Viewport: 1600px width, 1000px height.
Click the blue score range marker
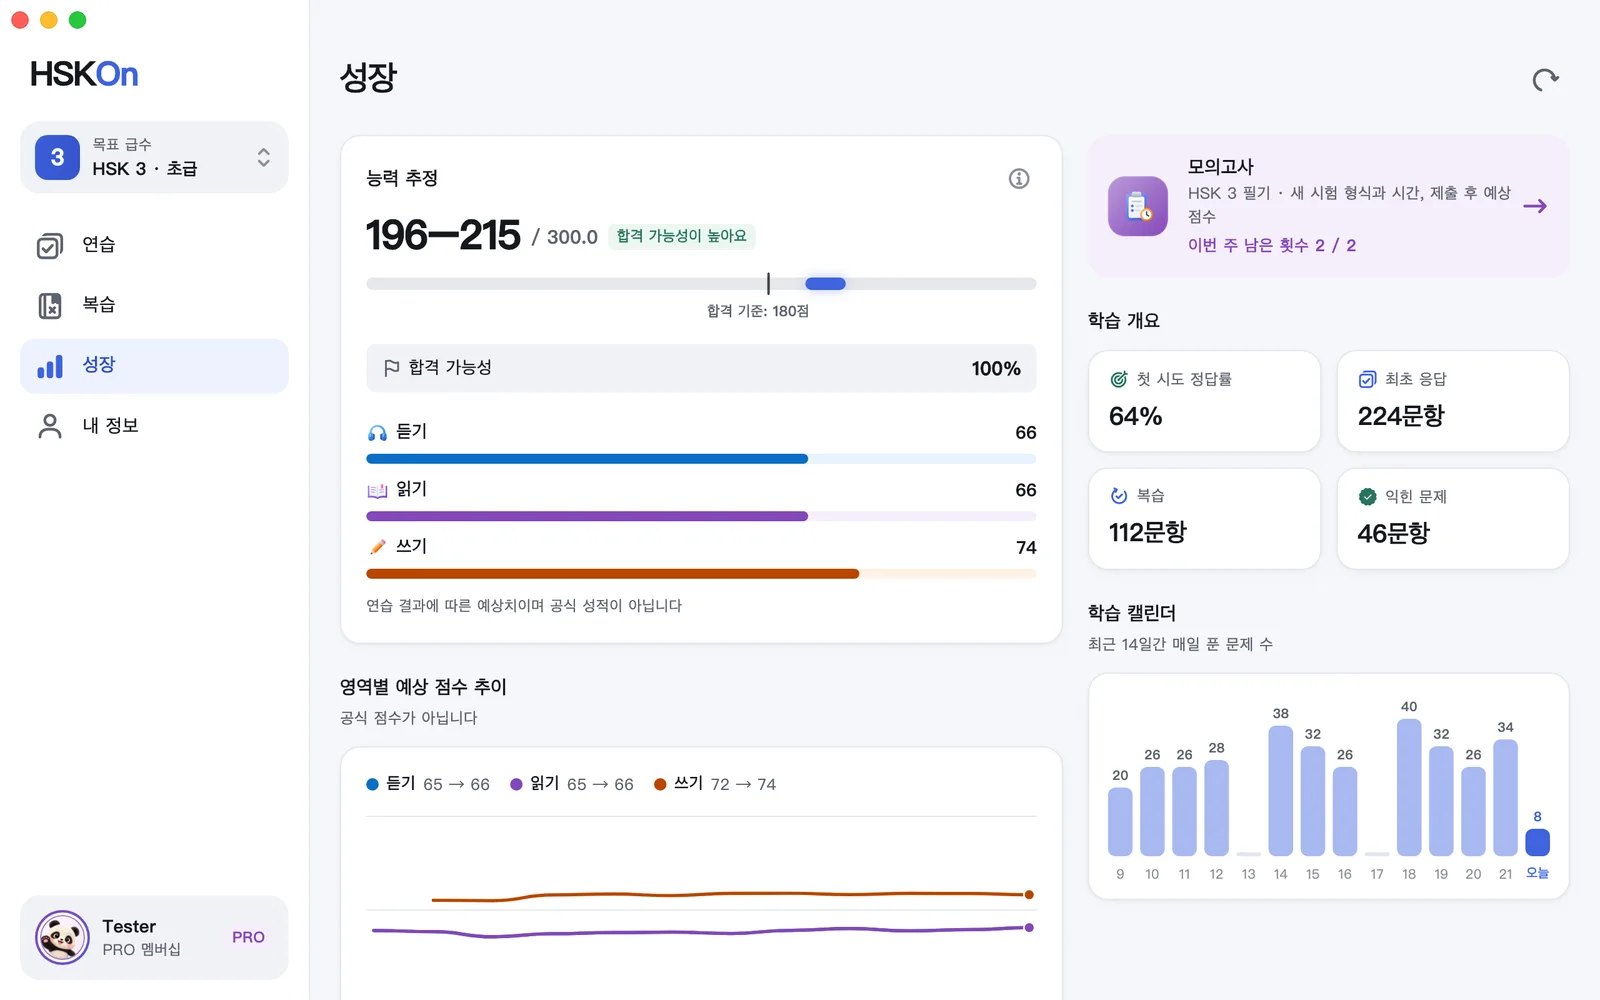[x=825, y=284]
